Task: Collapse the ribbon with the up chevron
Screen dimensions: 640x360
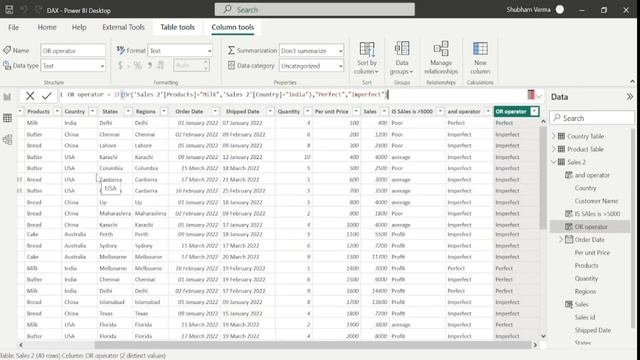Action: 632,82
